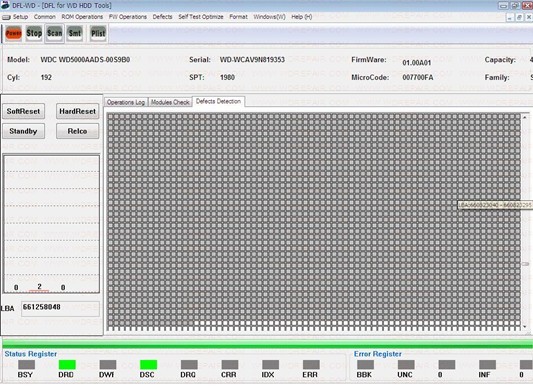Click the HardReset button
This screenshot has width=533, height=386.
(x=78, y=111)
